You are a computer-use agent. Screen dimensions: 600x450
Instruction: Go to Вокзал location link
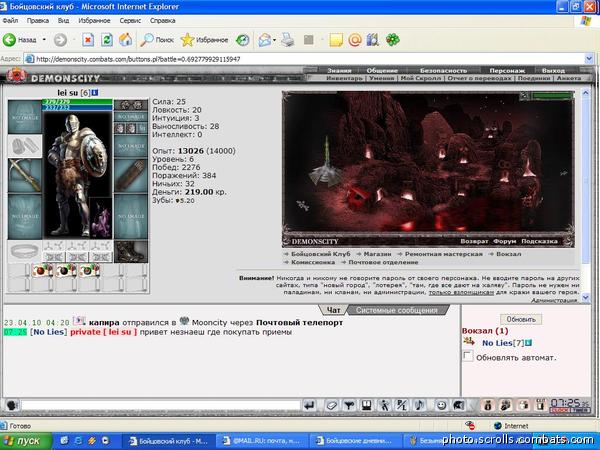point(509,254)
